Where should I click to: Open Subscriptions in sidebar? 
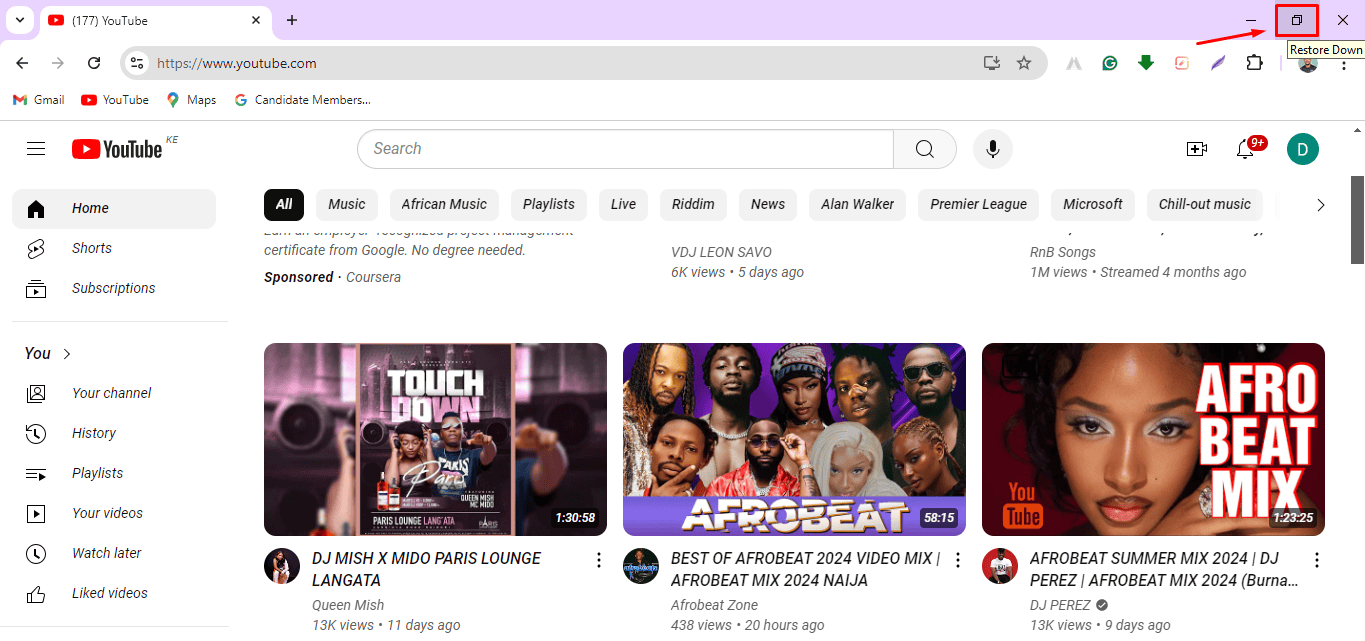pos(114,288)
